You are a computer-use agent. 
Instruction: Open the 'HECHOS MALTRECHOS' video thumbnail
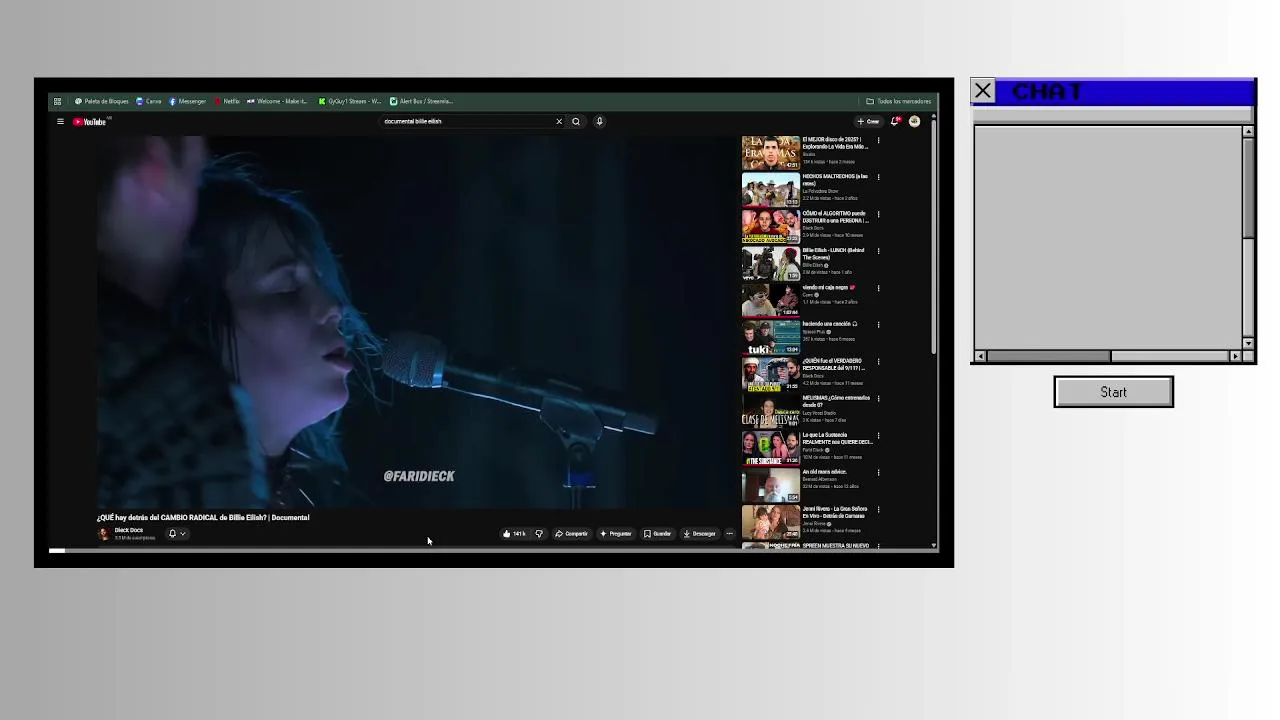(x=770, y=190)
